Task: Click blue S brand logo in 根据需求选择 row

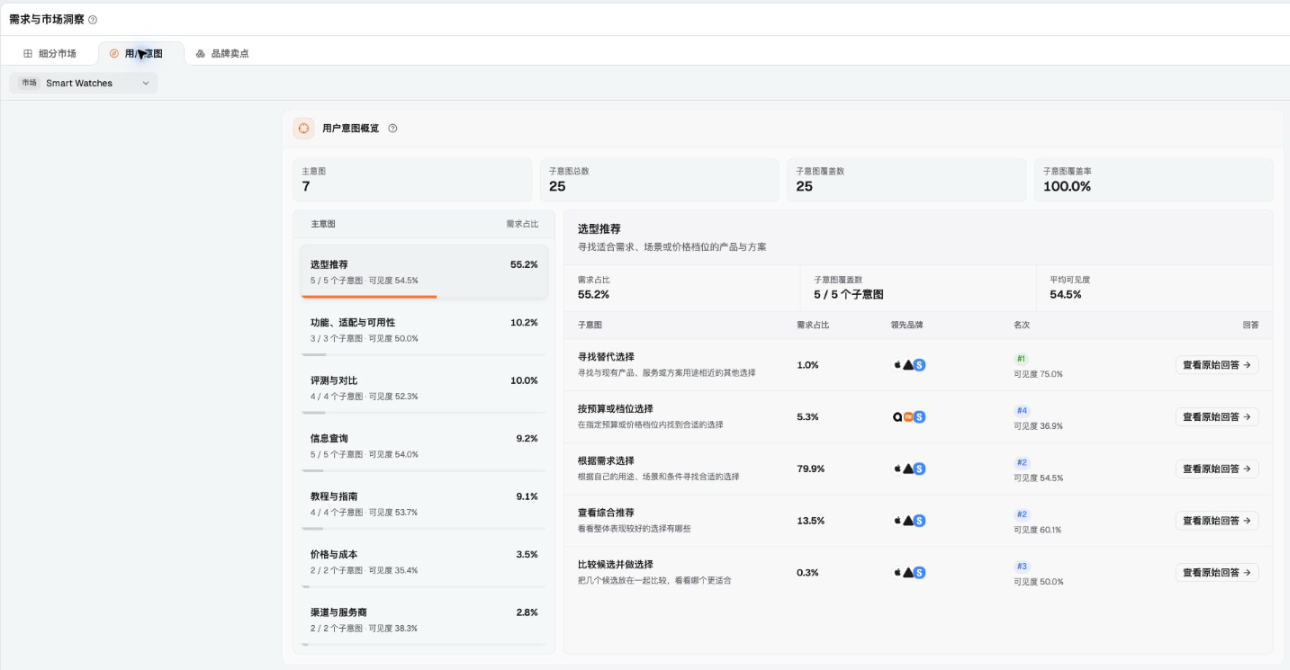Action: point(920,469)
